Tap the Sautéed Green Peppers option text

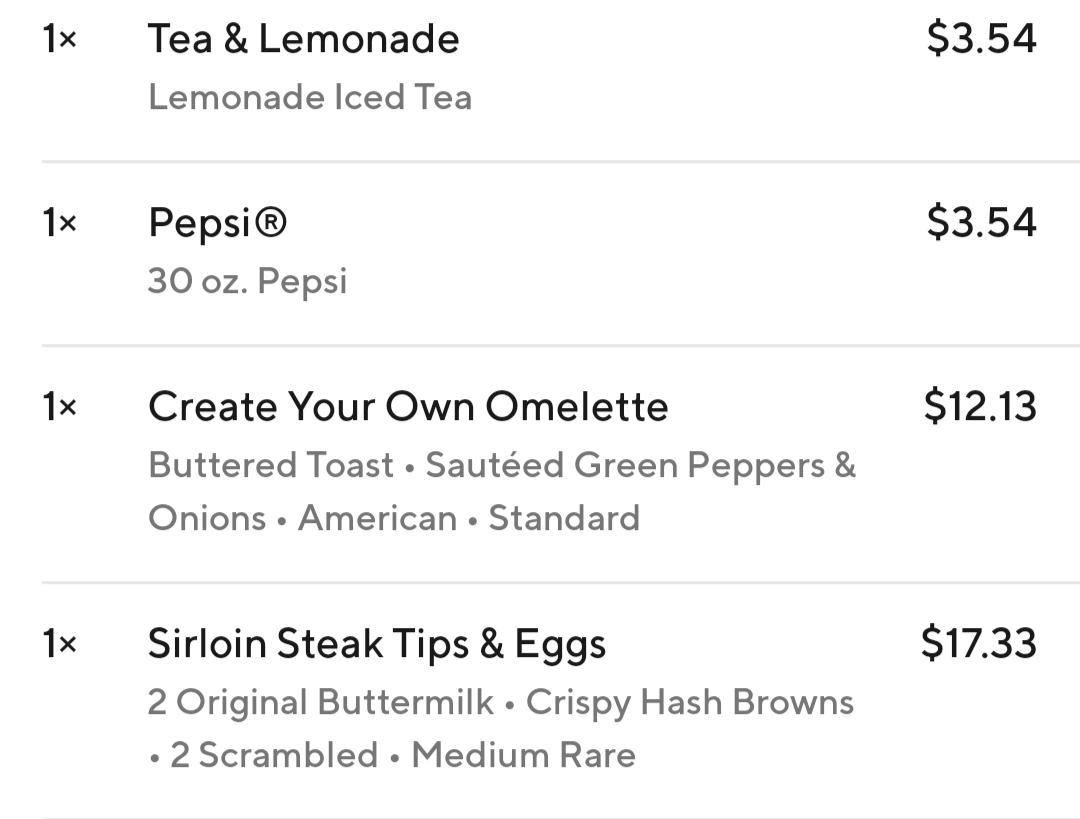(640, 465)
